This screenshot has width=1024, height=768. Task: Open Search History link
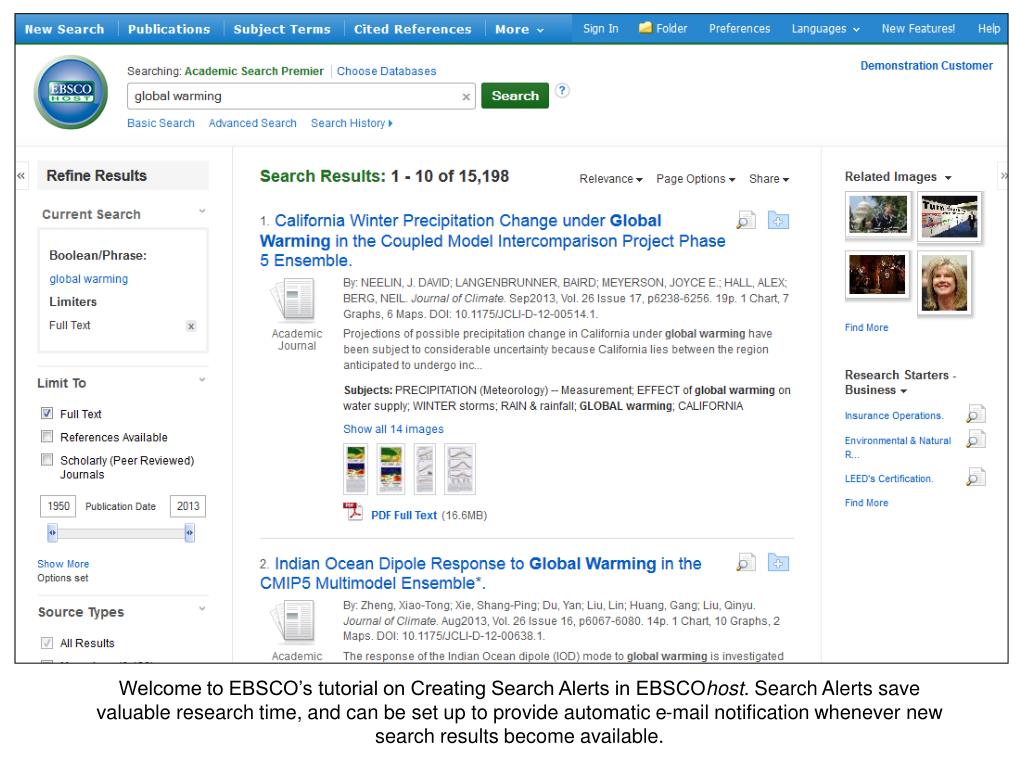point(351,123)
